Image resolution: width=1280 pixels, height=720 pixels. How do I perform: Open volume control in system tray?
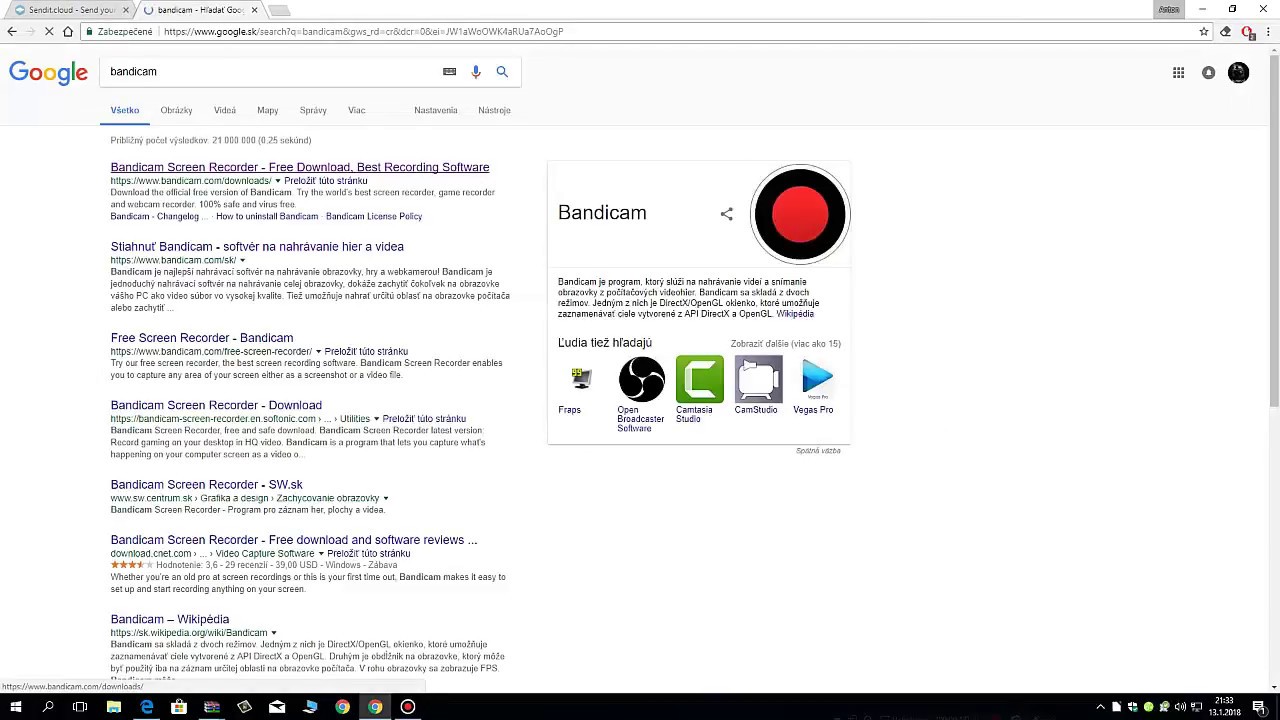point(1180,707)
